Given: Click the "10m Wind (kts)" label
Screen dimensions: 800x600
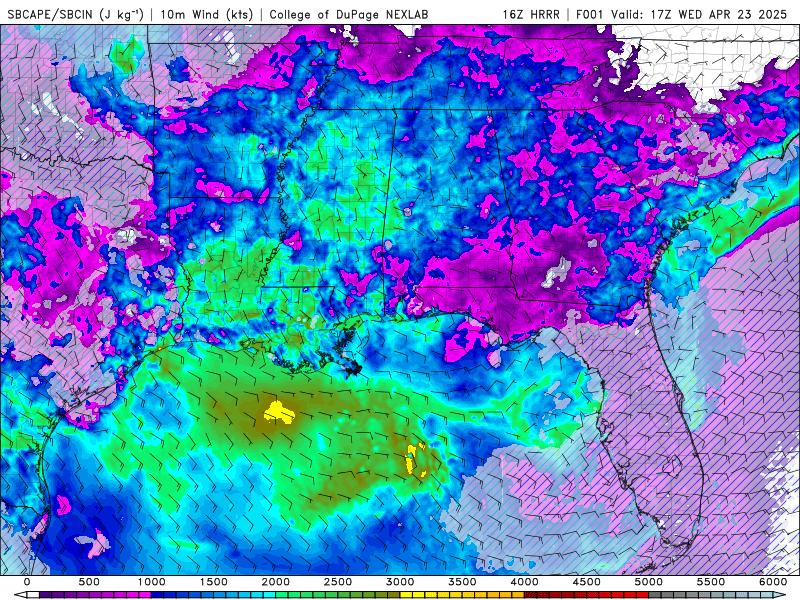Looking at the screenshot, I should pos(207,14).
